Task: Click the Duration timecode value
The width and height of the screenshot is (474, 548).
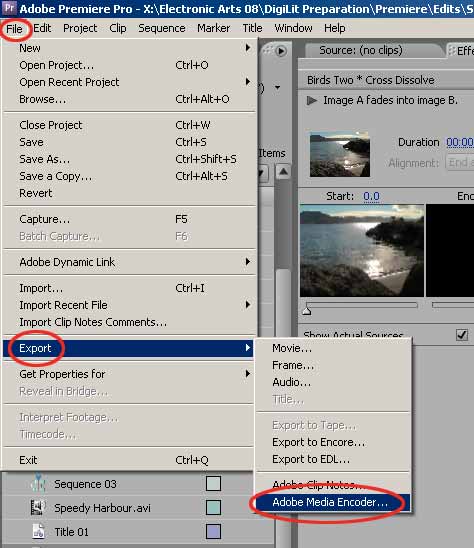Action: [x=460, y=143]
